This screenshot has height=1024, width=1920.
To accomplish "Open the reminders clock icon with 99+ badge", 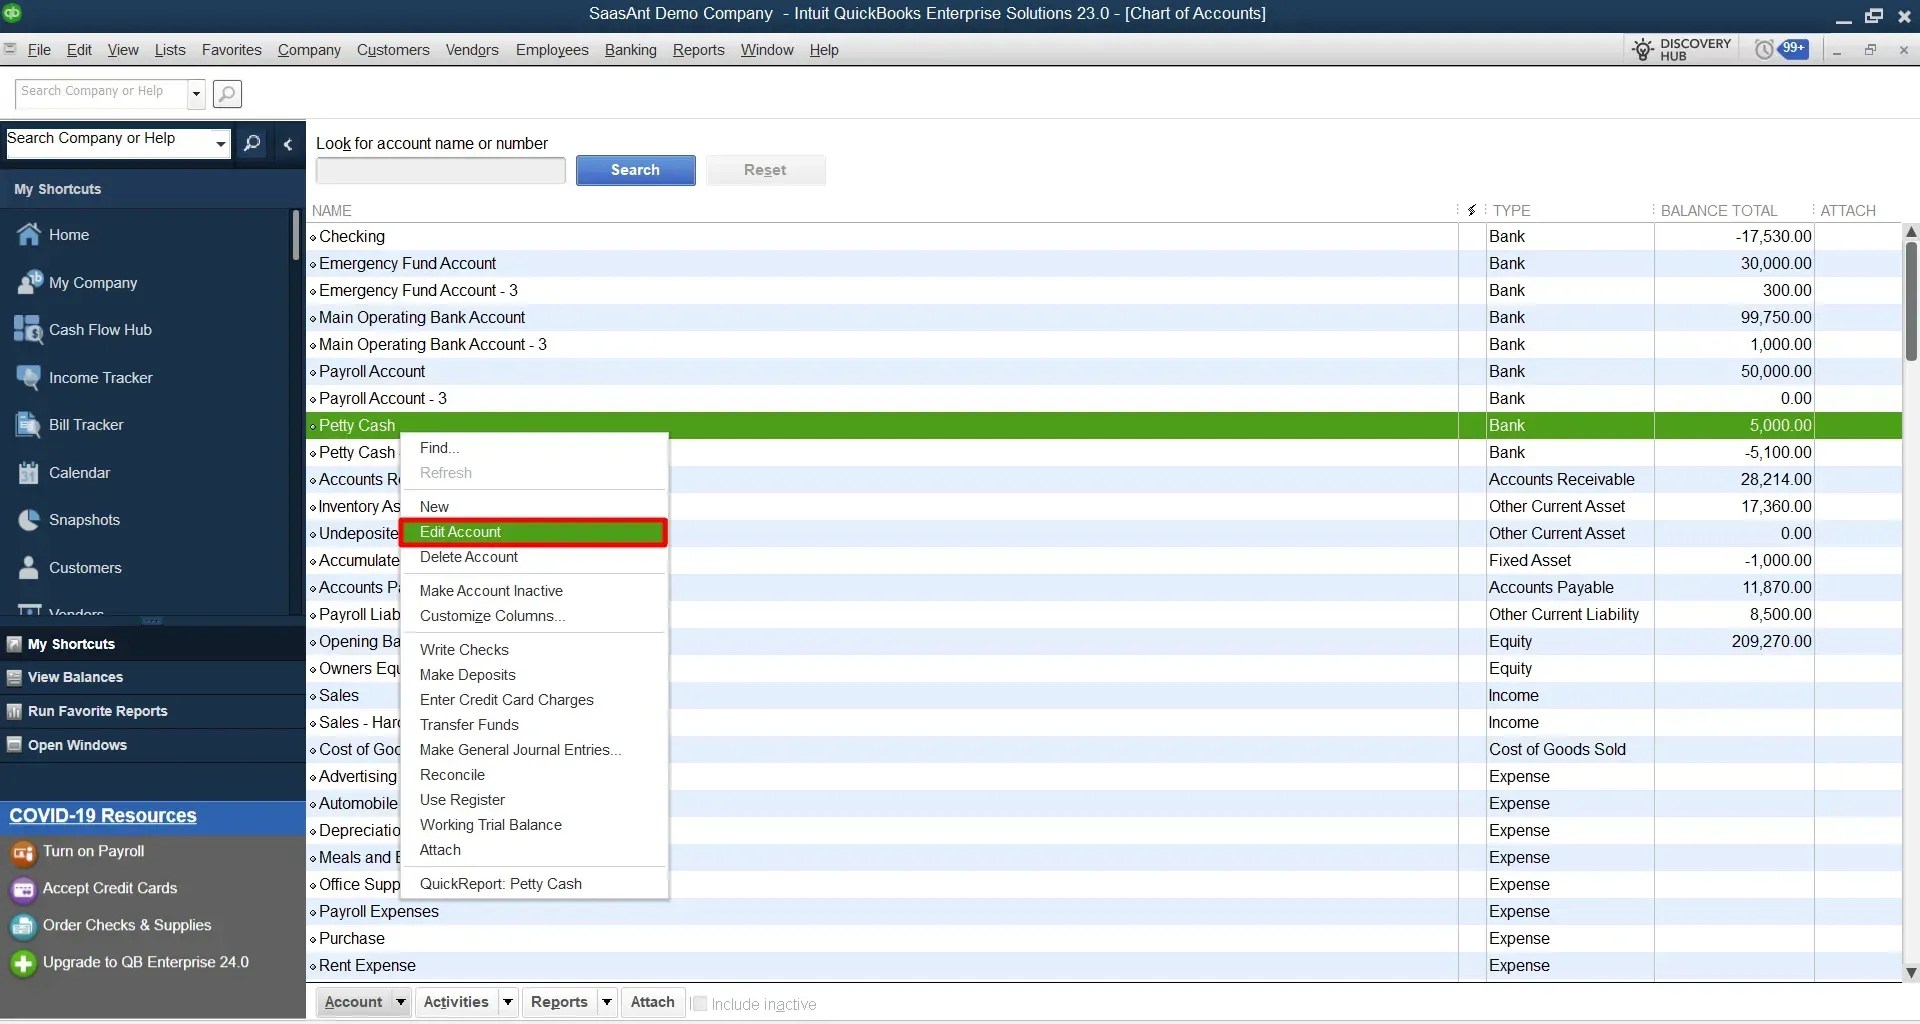I will point(1781,49).
